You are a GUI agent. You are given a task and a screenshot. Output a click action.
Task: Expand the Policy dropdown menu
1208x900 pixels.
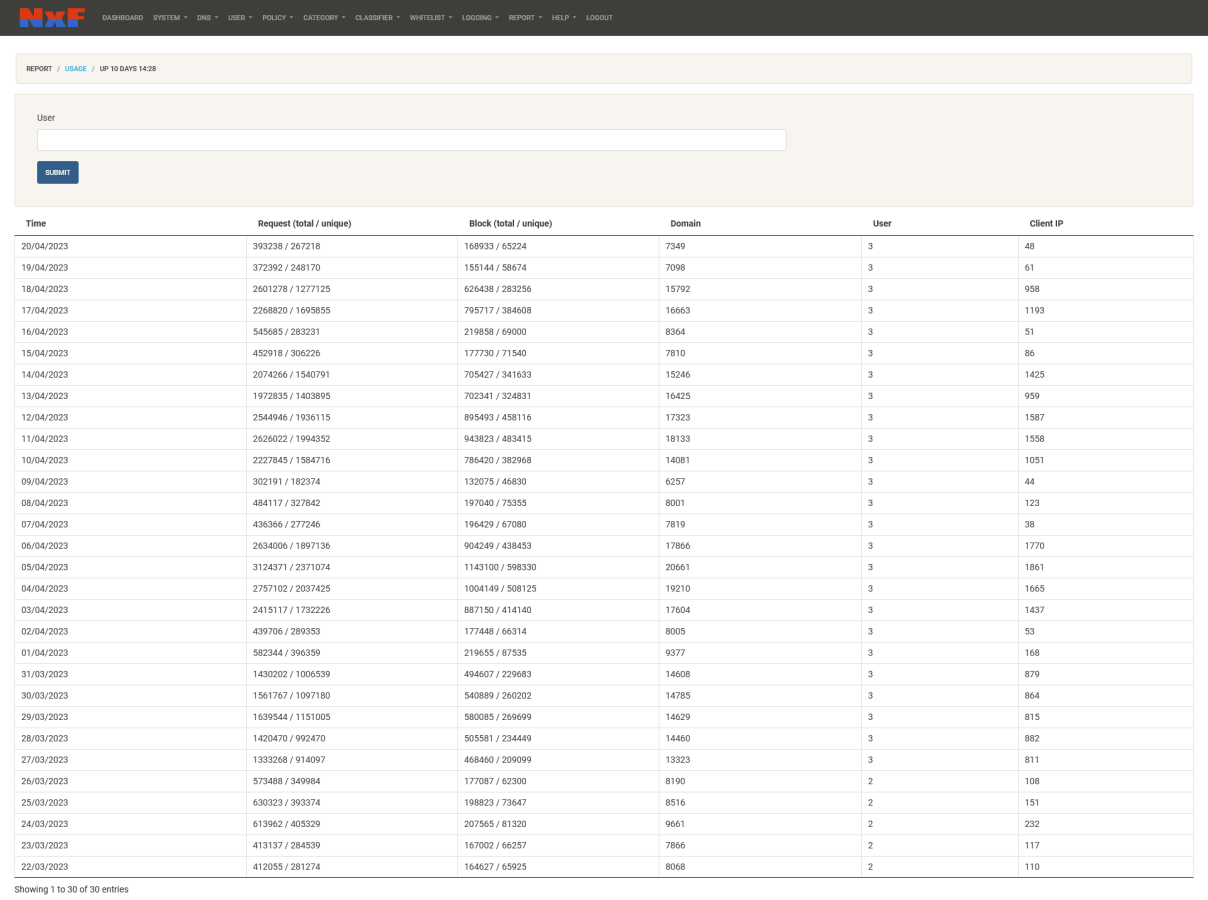click(x=277, y=18)
